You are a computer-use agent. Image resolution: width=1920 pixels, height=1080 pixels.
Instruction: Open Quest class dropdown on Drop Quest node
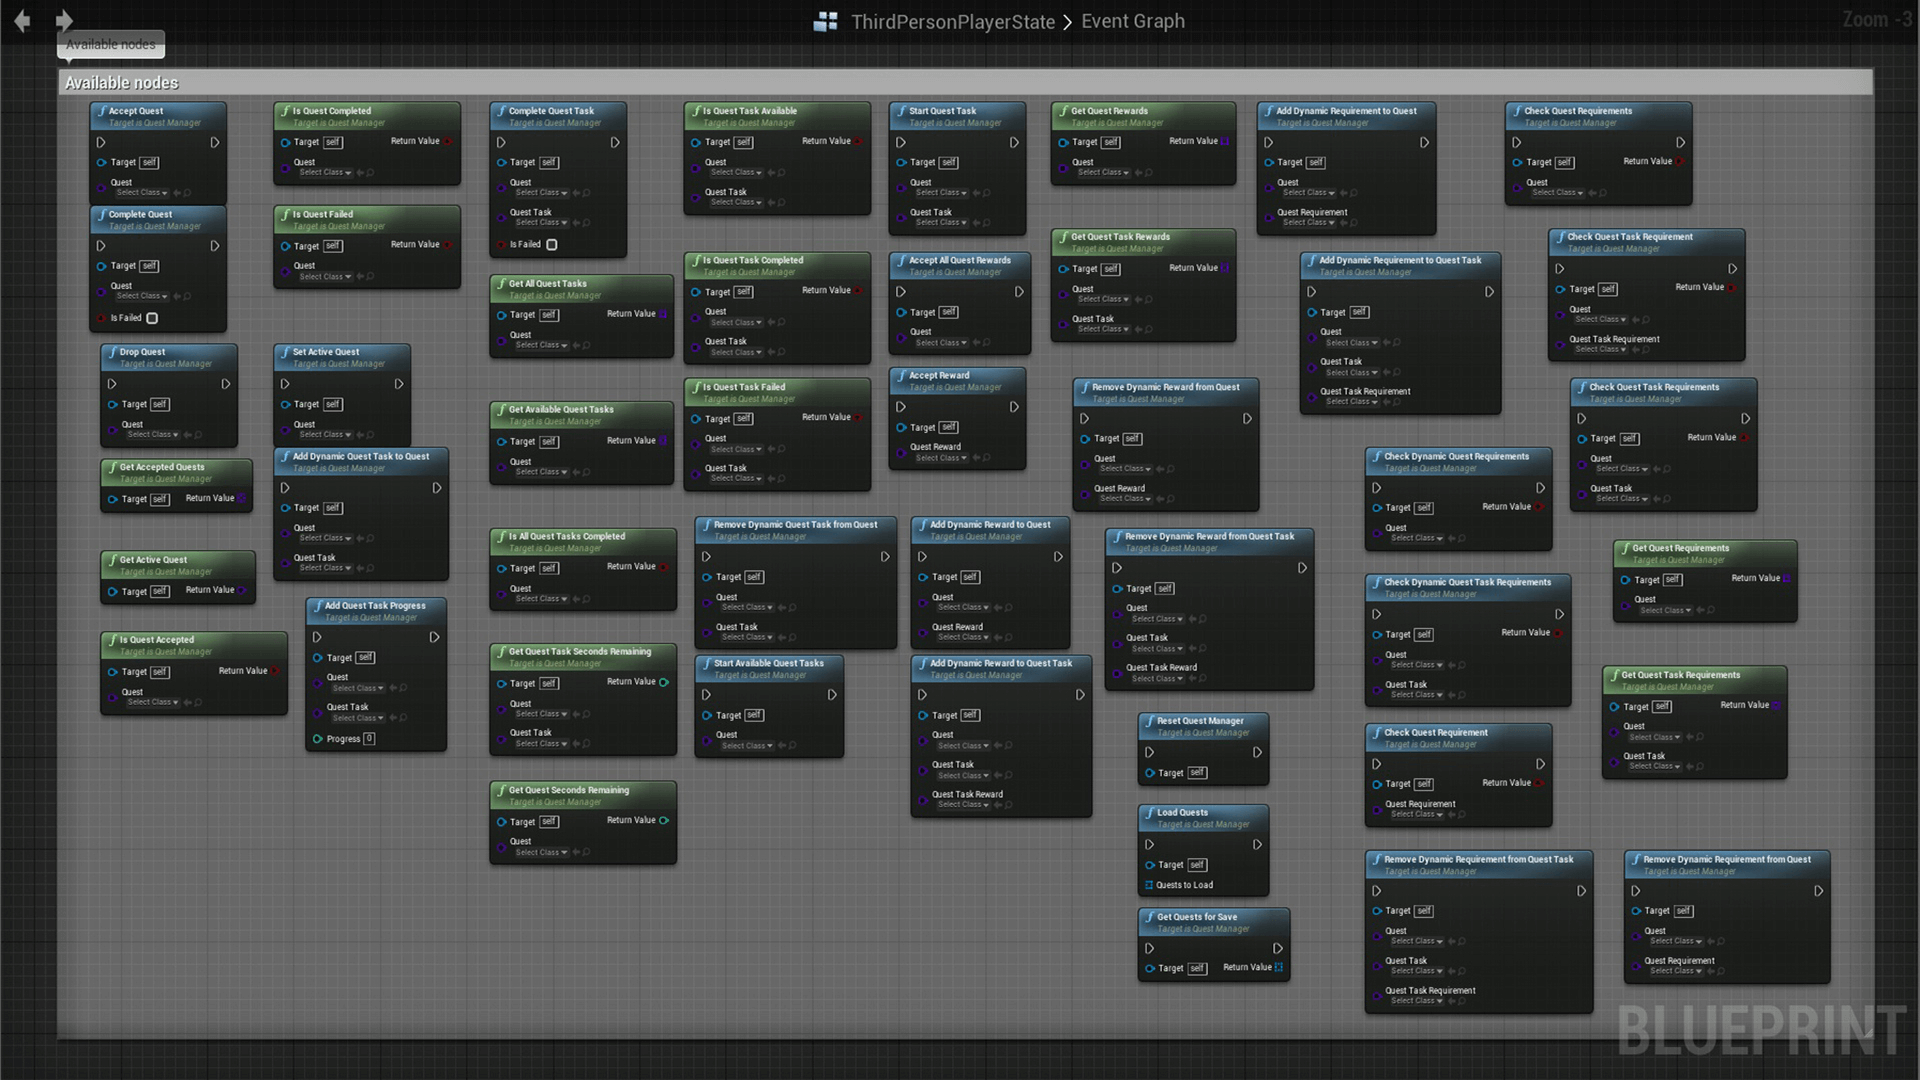[x=153, y=434]
